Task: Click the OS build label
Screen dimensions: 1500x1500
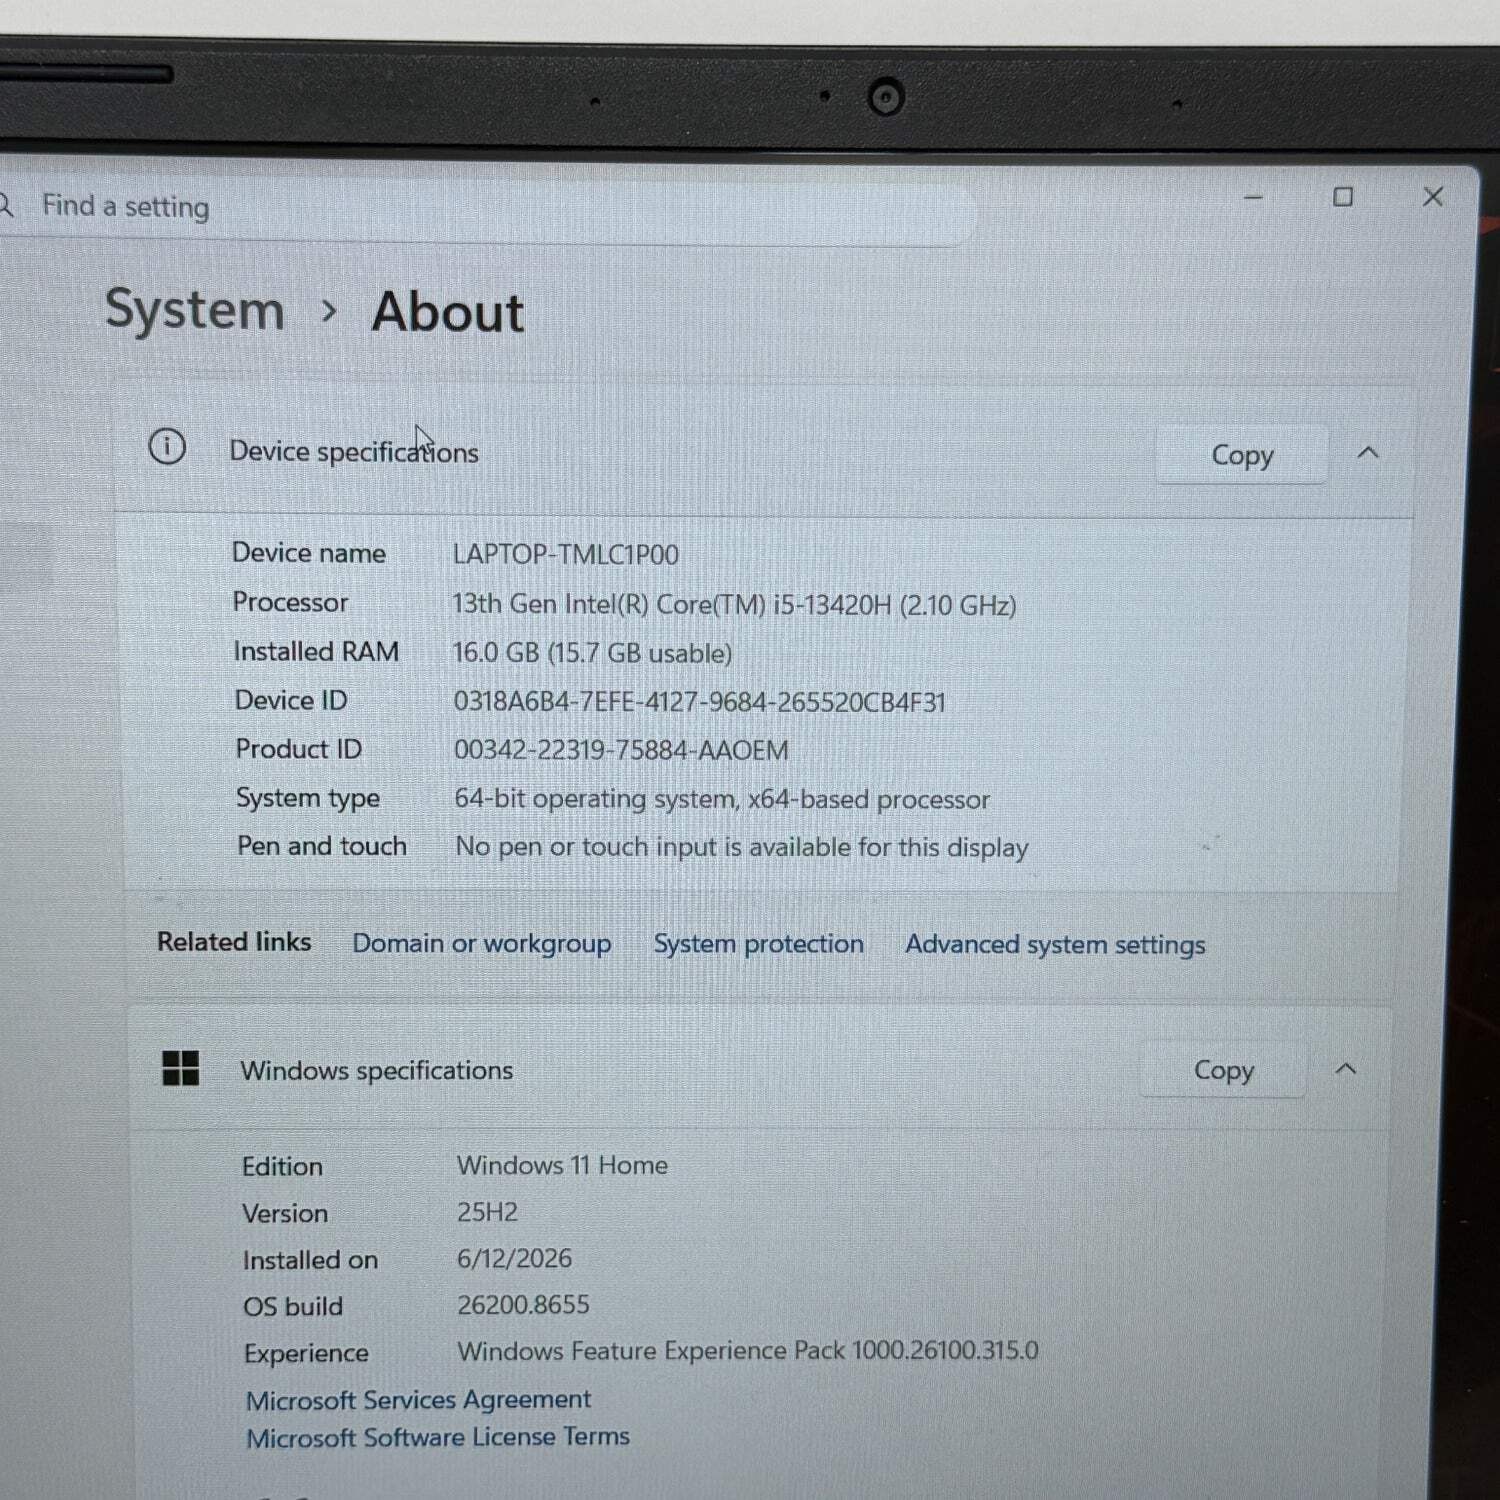Action: [293, 1307]
